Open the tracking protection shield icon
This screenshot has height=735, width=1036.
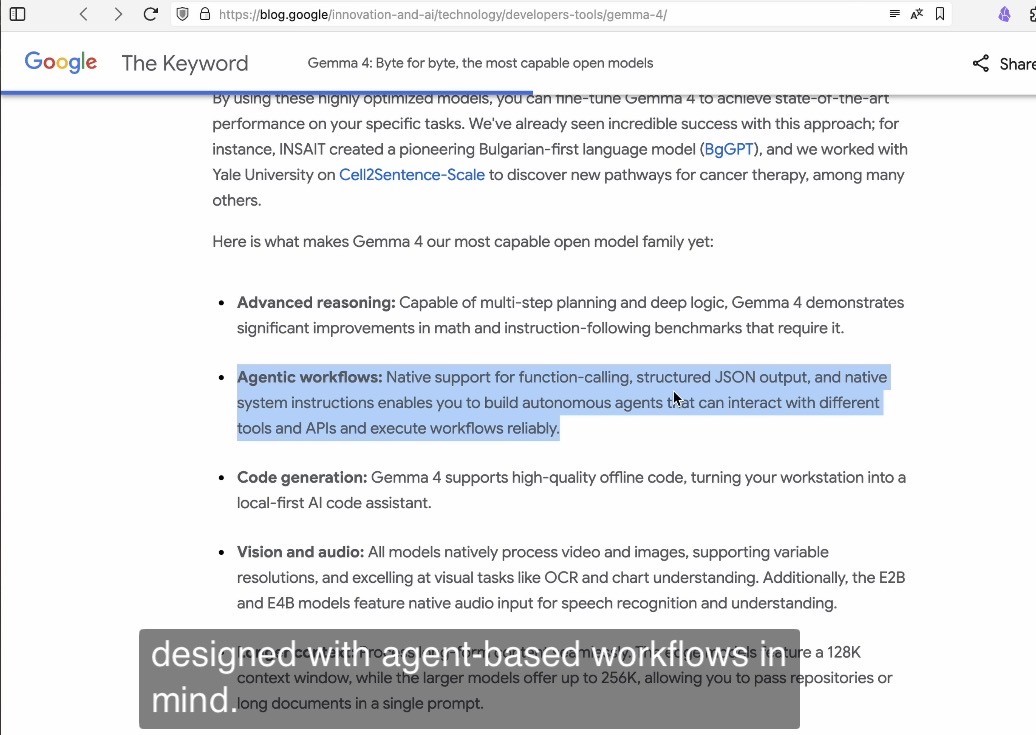(x=183, y=14)
